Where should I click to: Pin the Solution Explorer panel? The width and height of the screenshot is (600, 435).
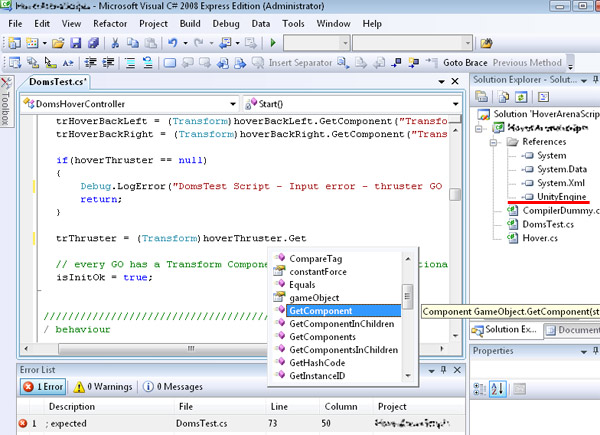click(595, 80)
